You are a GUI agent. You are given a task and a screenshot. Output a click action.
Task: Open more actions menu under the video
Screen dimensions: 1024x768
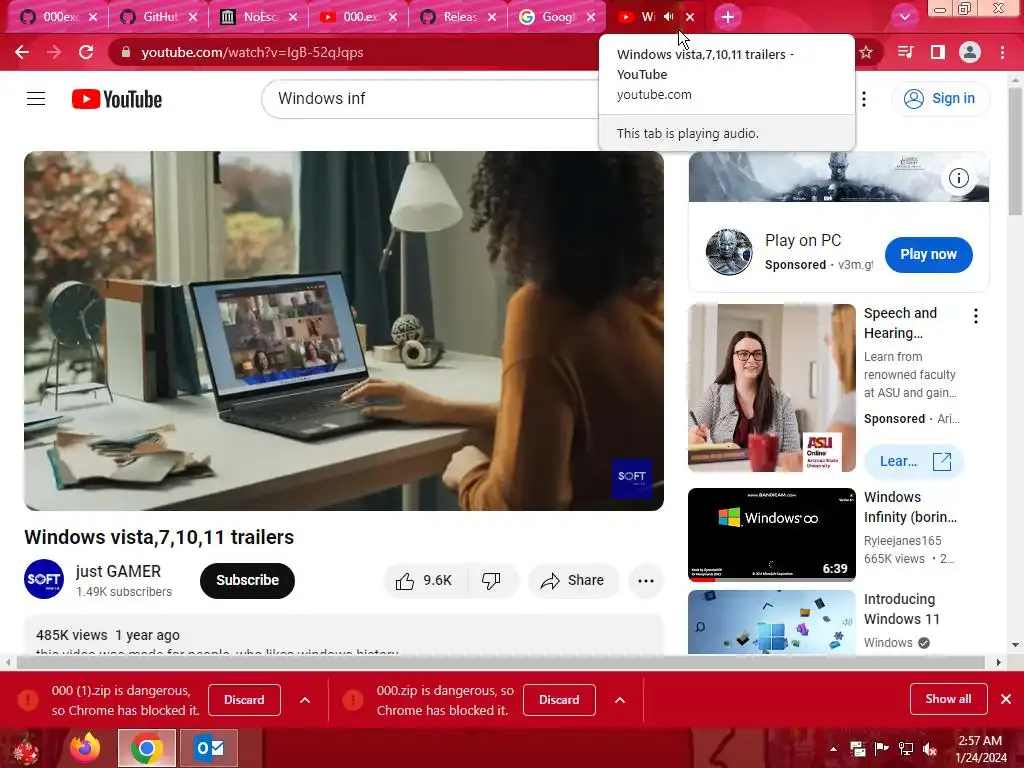click(x=646, y=581)
